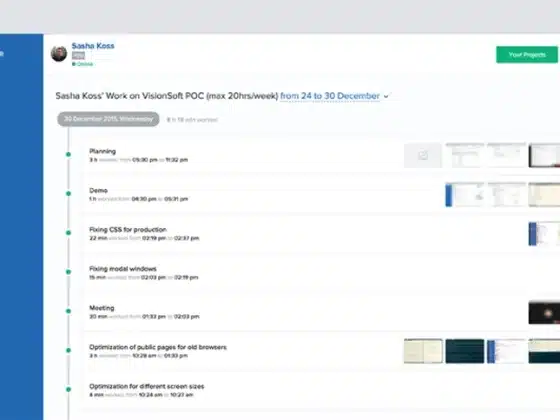Open Optimization for different screen sizes entry
The height and width of the screenshot is (420, 560).
click(146, 386)
